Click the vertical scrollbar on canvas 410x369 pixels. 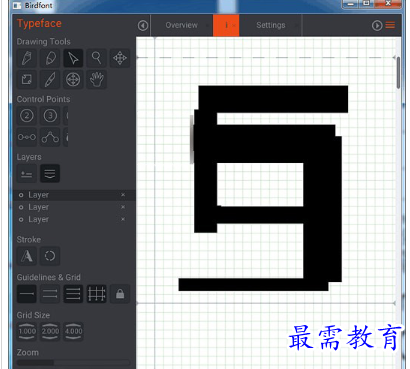398,72
